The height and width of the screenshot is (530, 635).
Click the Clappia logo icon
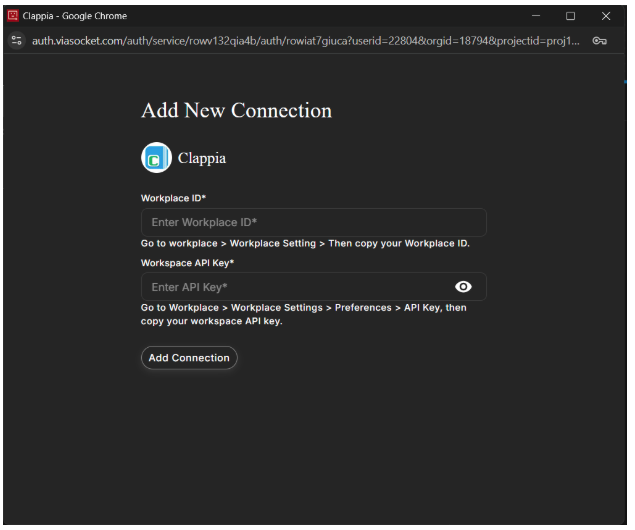tap(156, 158)
